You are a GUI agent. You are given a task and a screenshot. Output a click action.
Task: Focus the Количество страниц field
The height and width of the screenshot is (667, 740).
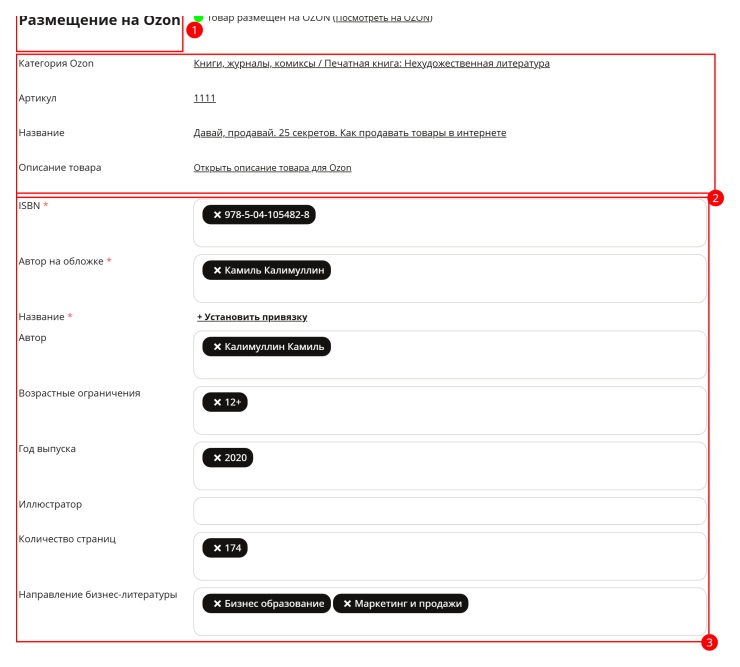pos(450,556)
